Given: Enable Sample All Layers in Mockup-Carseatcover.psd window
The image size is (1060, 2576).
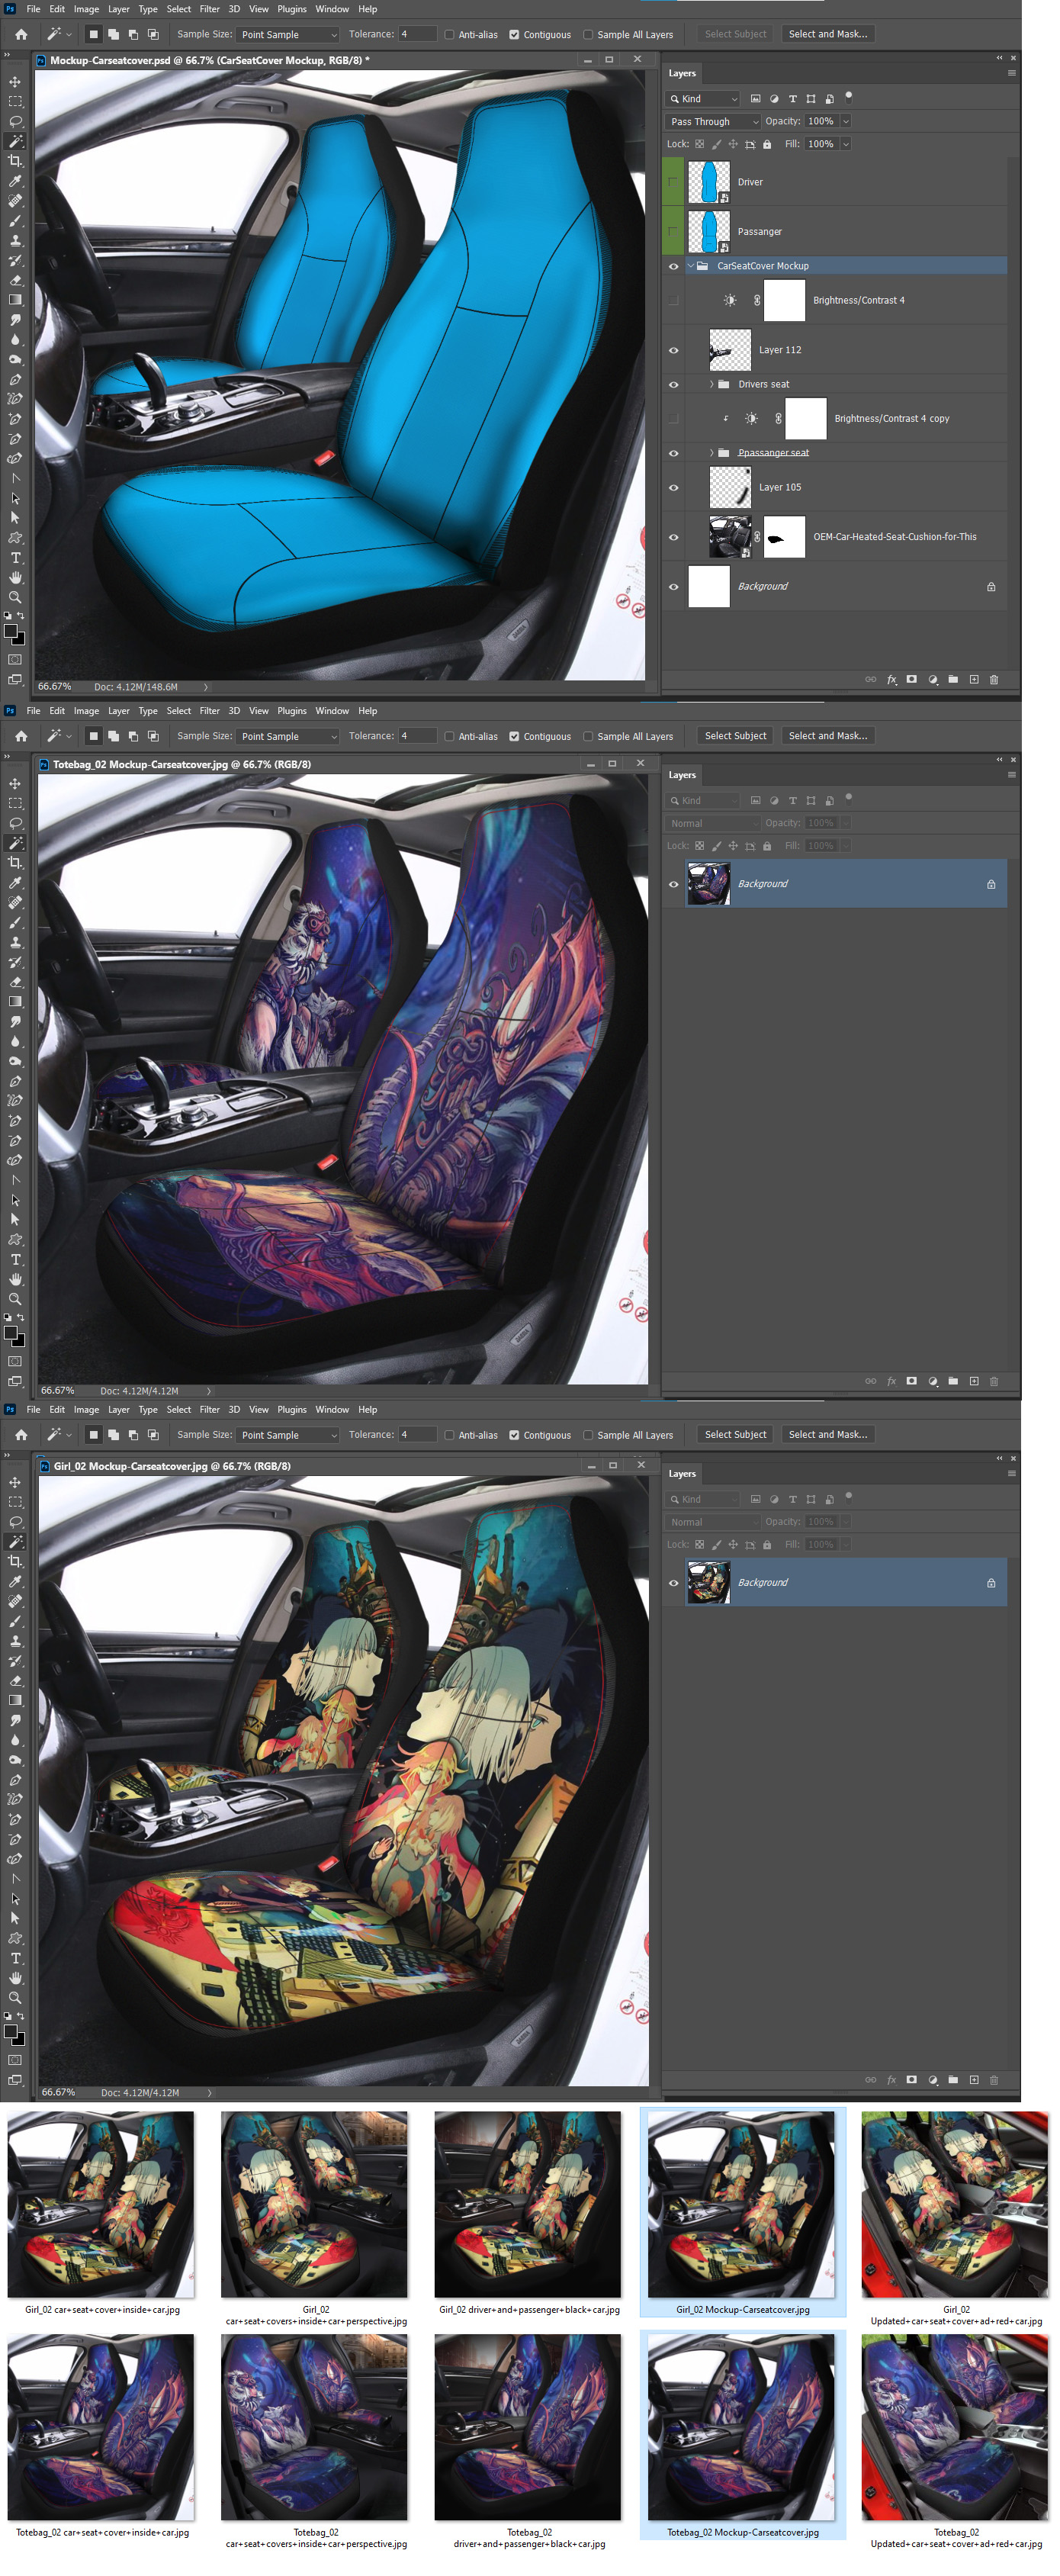Looking at the screenshot, I should pos(588,35).
